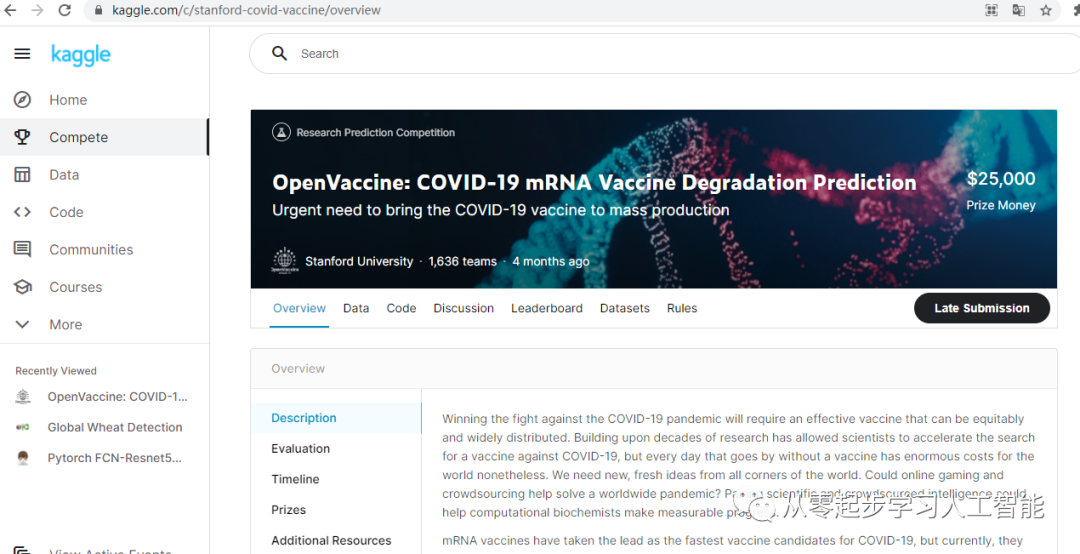Click the Late Submission button
Viewport: 1080px width, 554px height.
click(x=982, y=308)
